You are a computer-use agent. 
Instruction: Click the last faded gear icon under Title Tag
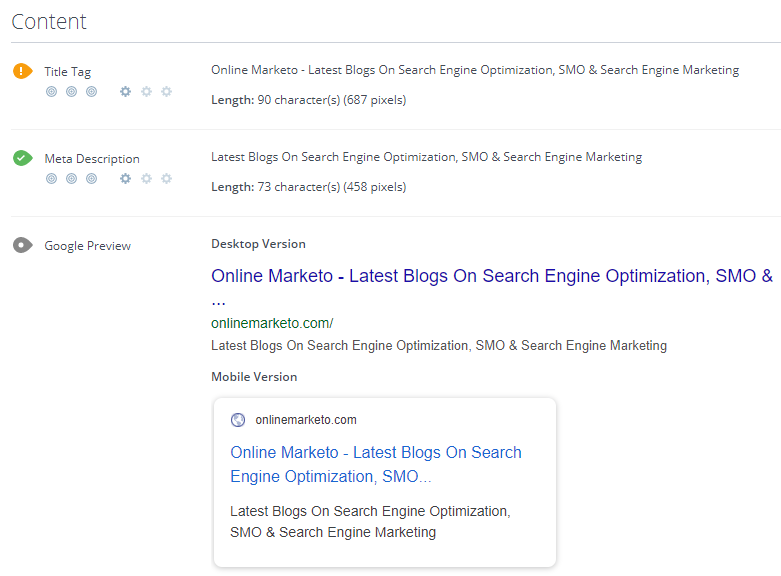[166, 92]
